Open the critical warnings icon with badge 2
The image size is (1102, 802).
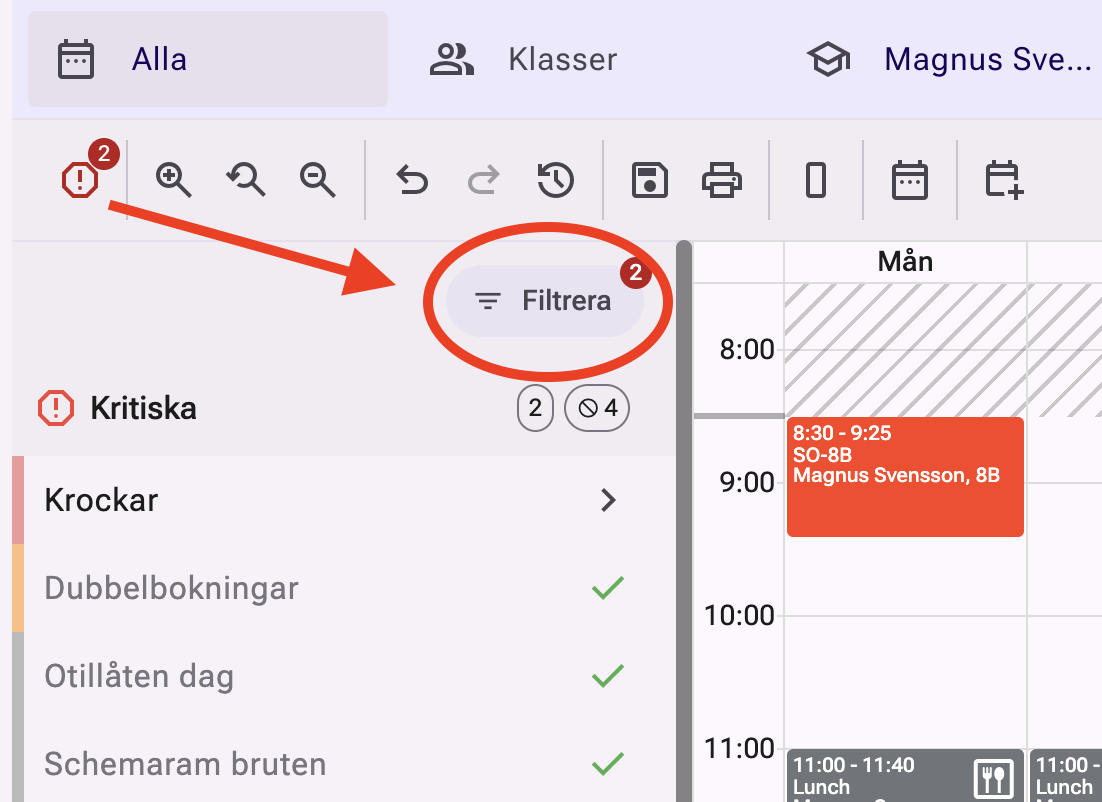[x=80, y=181]
